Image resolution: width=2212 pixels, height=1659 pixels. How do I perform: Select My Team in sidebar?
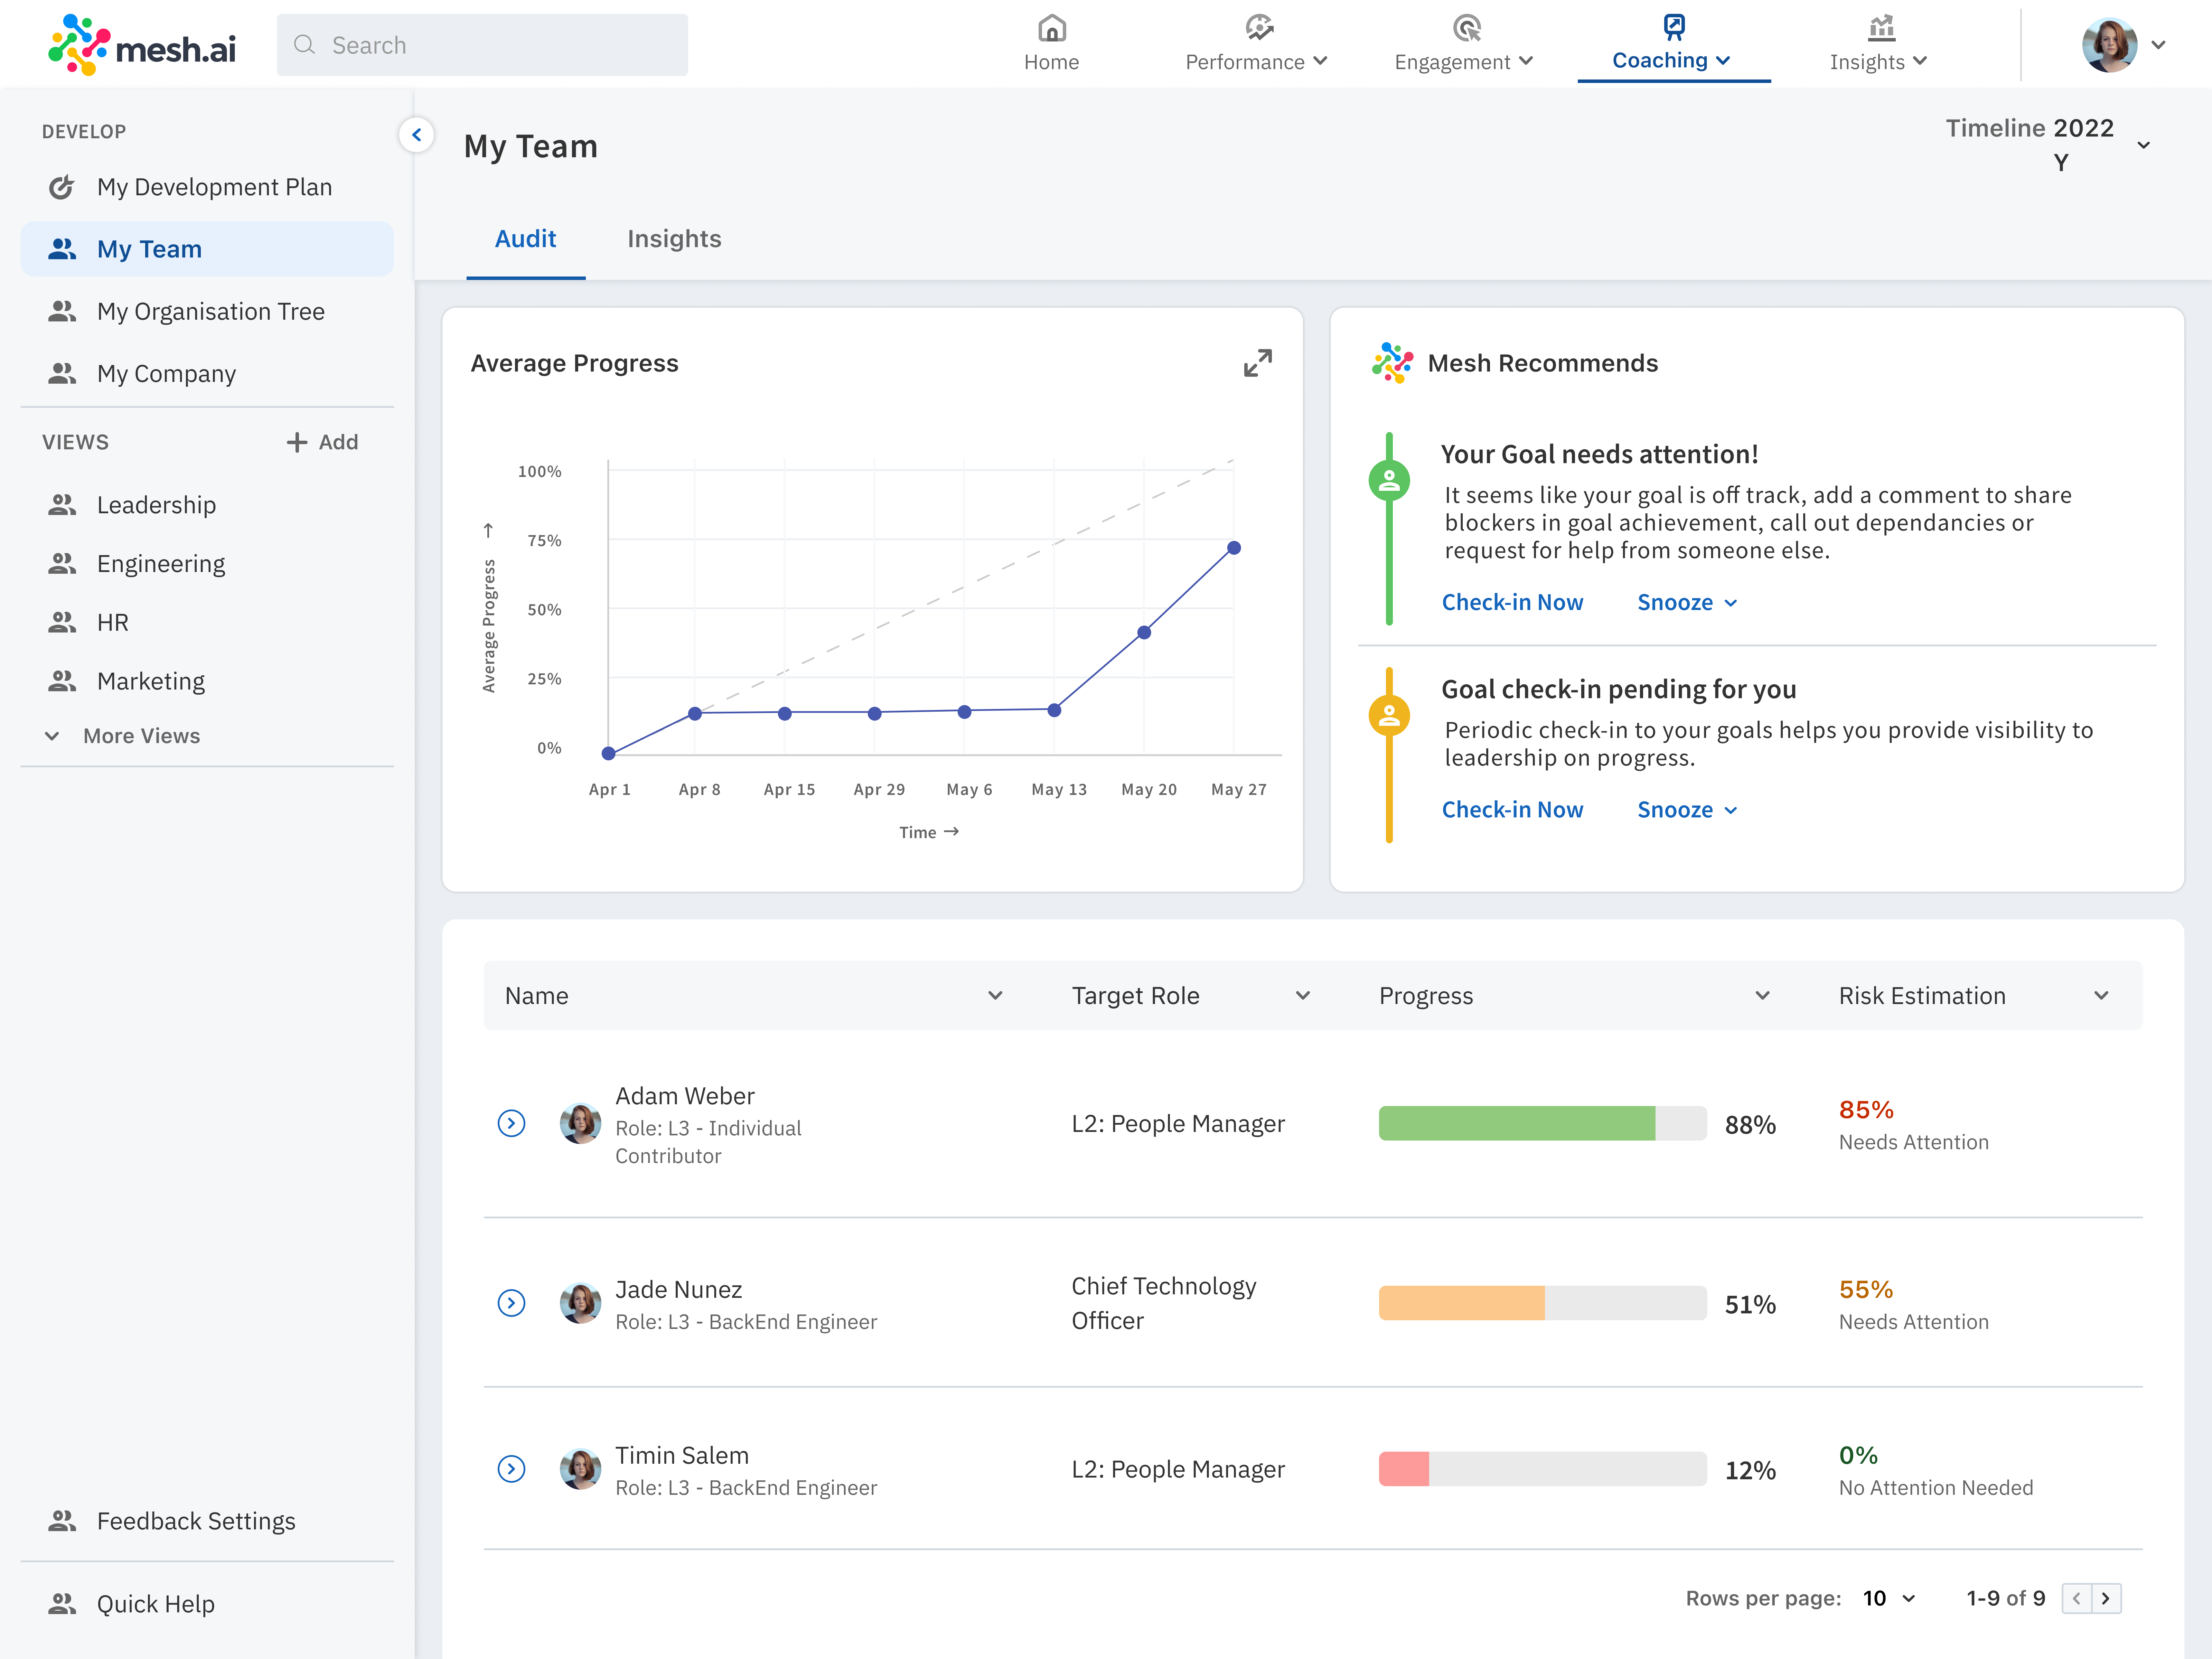207,249
